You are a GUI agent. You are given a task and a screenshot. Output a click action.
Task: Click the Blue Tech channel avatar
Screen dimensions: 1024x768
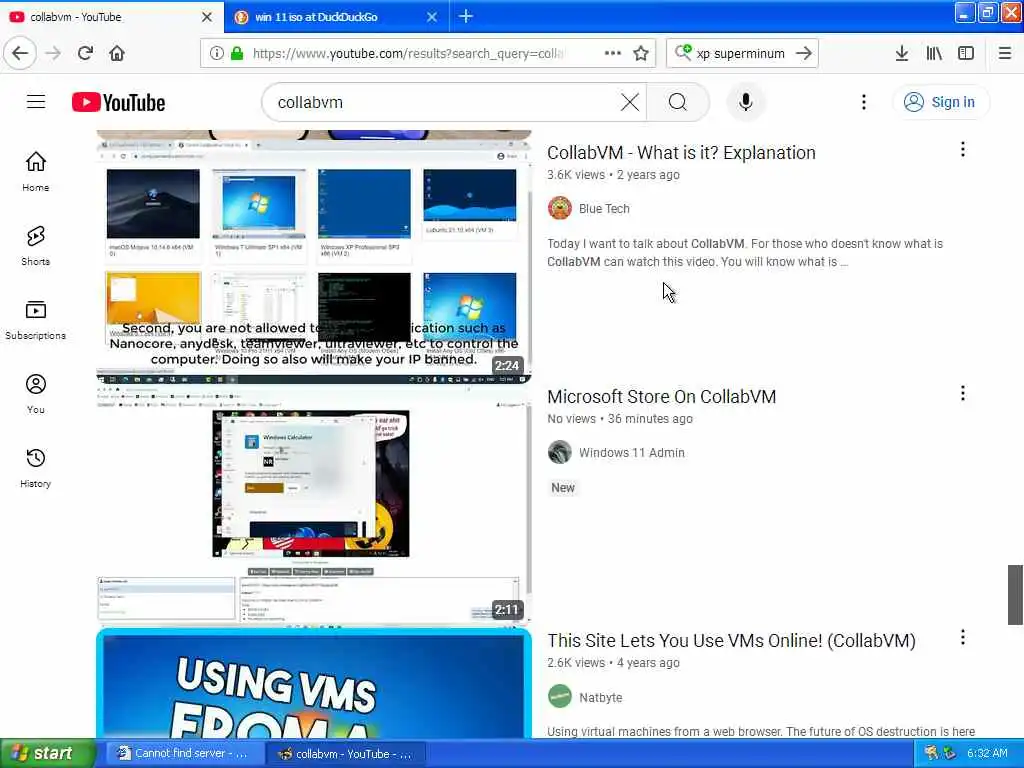point(560,208)
